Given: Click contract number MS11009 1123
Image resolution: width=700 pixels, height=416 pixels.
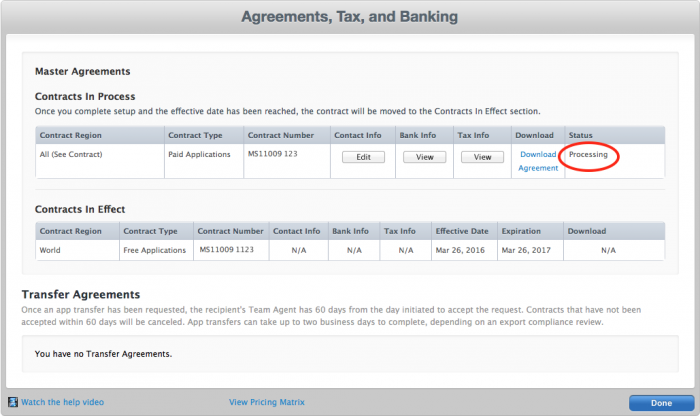Looking at the screenshot, I should coord(231,250).
